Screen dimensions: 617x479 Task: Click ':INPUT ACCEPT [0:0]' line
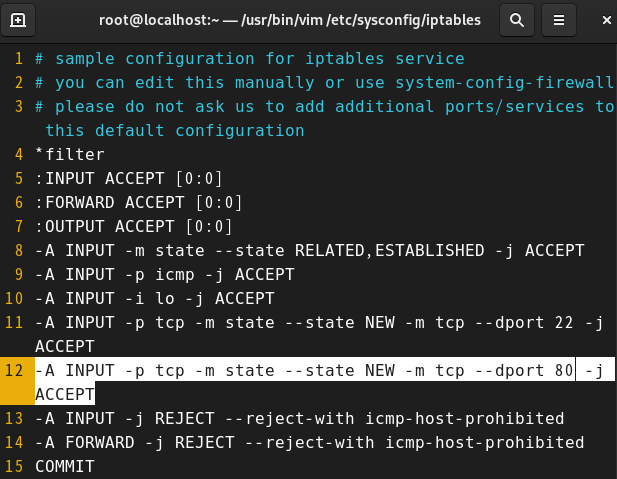click(x=129, y=179)
